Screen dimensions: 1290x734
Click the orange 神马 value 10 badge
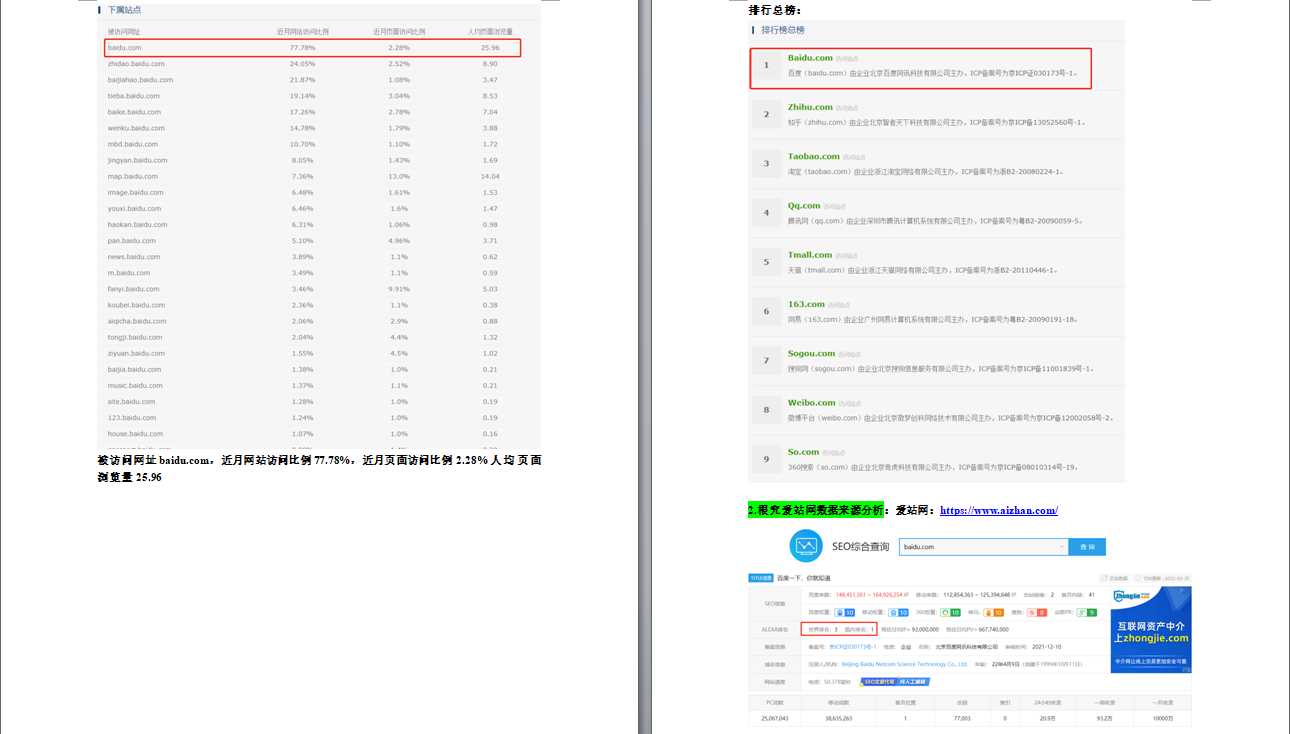point(994,612)
